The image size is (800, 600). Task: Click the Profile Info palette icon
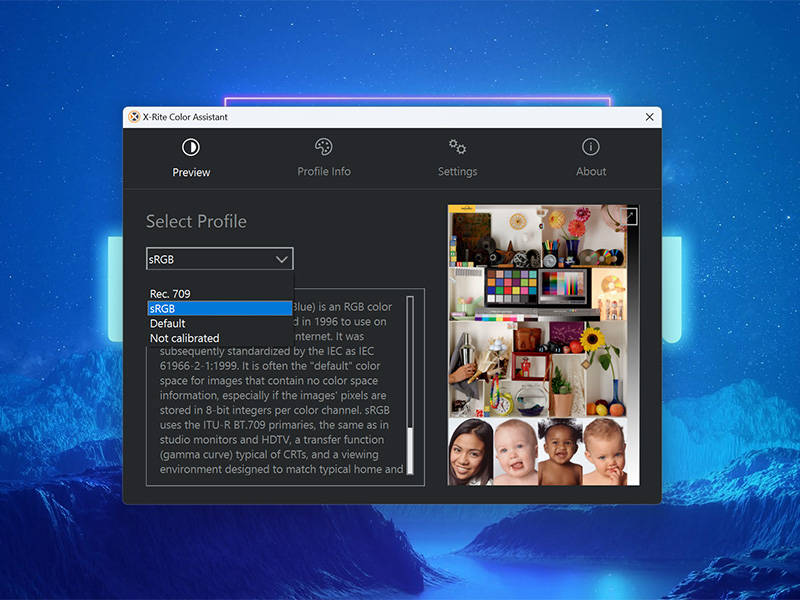point(323,147)
